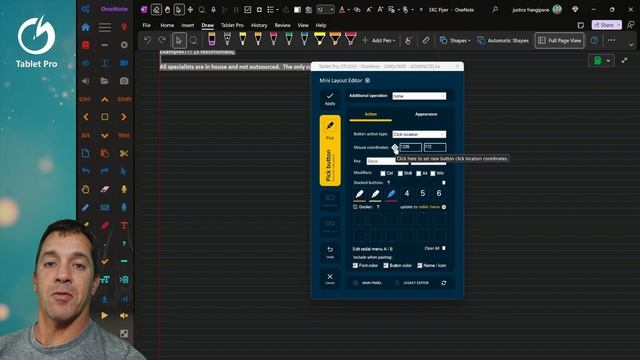The height and width of the screenshot is (360, 640).
Task: Open the History tab
Action: click(x=259, y=25)
